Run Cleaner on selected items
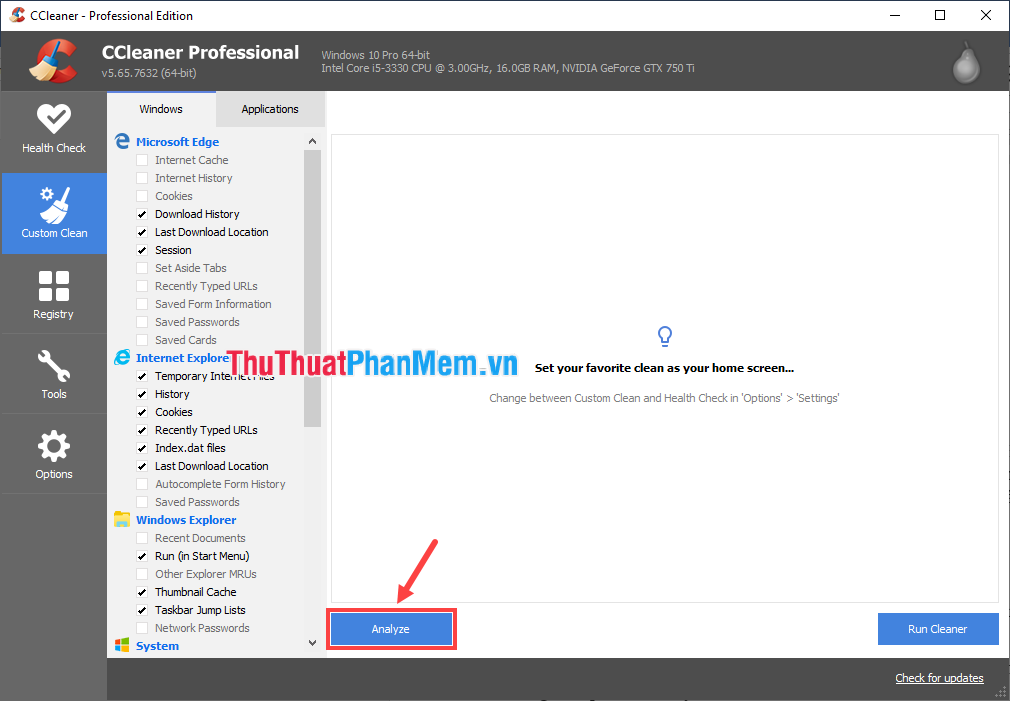Screen dimensions: 1010x701 [x=937, y=628]
